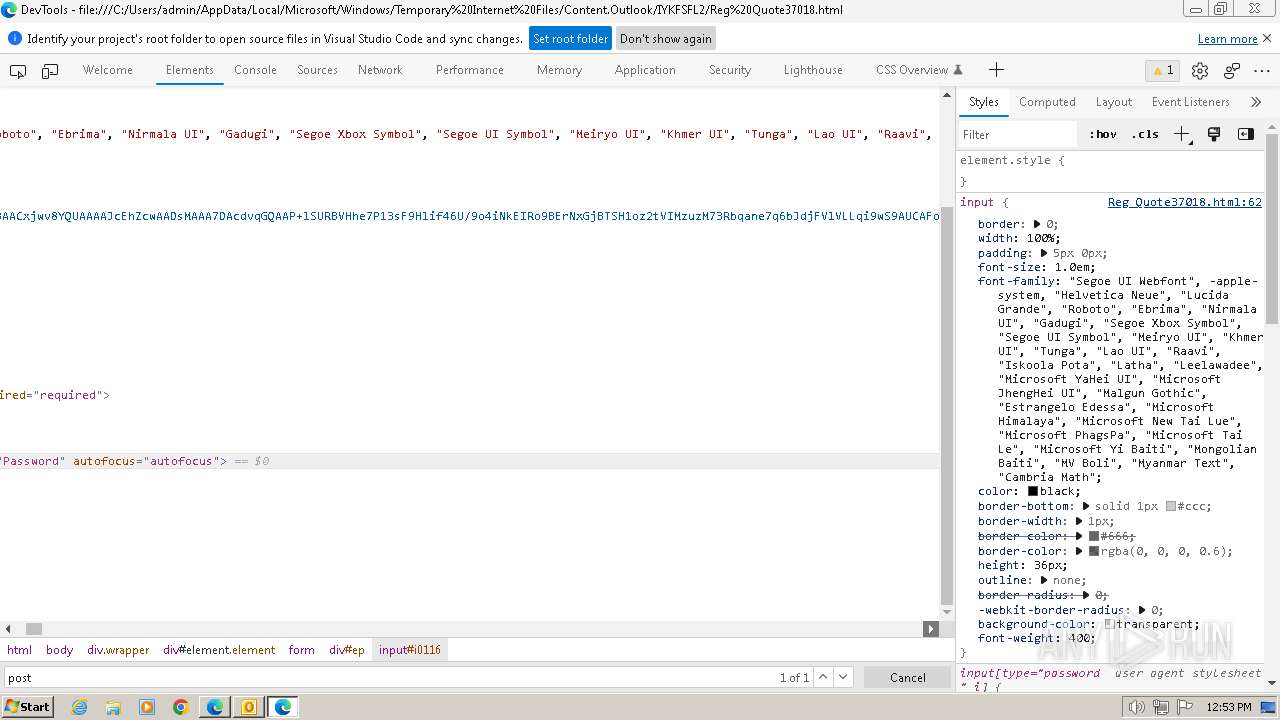The height and width of the screenshot is (720, 1280).
Task: Open Chrome from taskbar
Action: 181,707
